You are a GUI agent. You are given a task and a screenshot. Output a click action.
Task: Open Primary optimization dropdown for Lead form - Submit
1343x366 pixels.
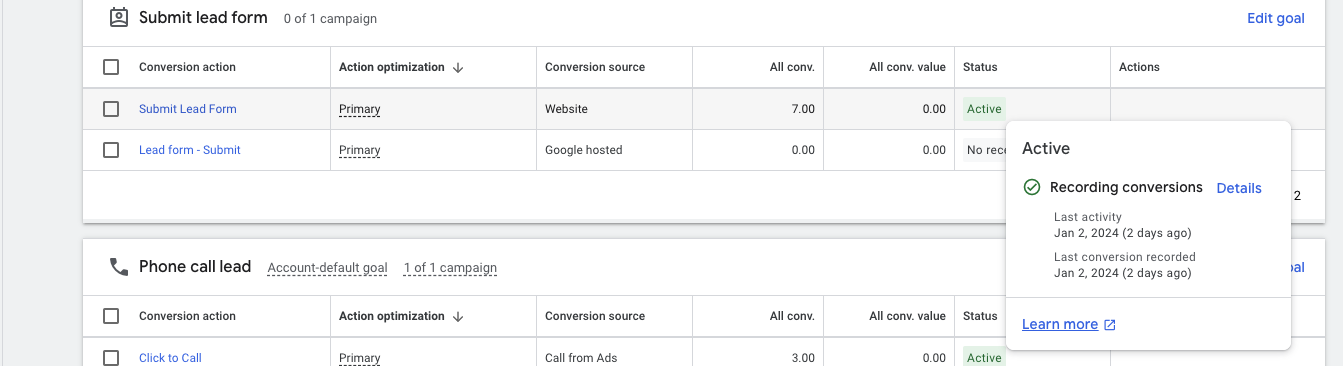coord(360,150)
